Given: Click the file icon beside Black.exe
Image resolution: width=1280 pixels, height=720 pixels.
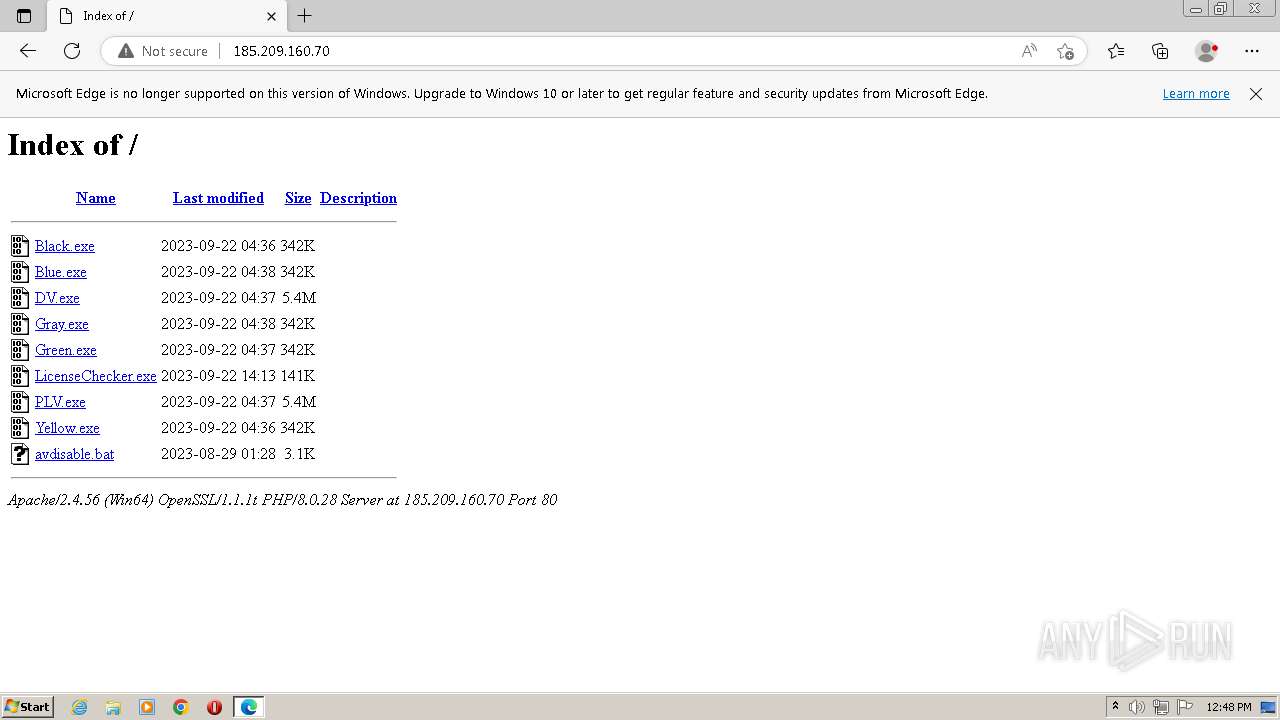Looking at the screenshot, I should [x=20, y=246].
